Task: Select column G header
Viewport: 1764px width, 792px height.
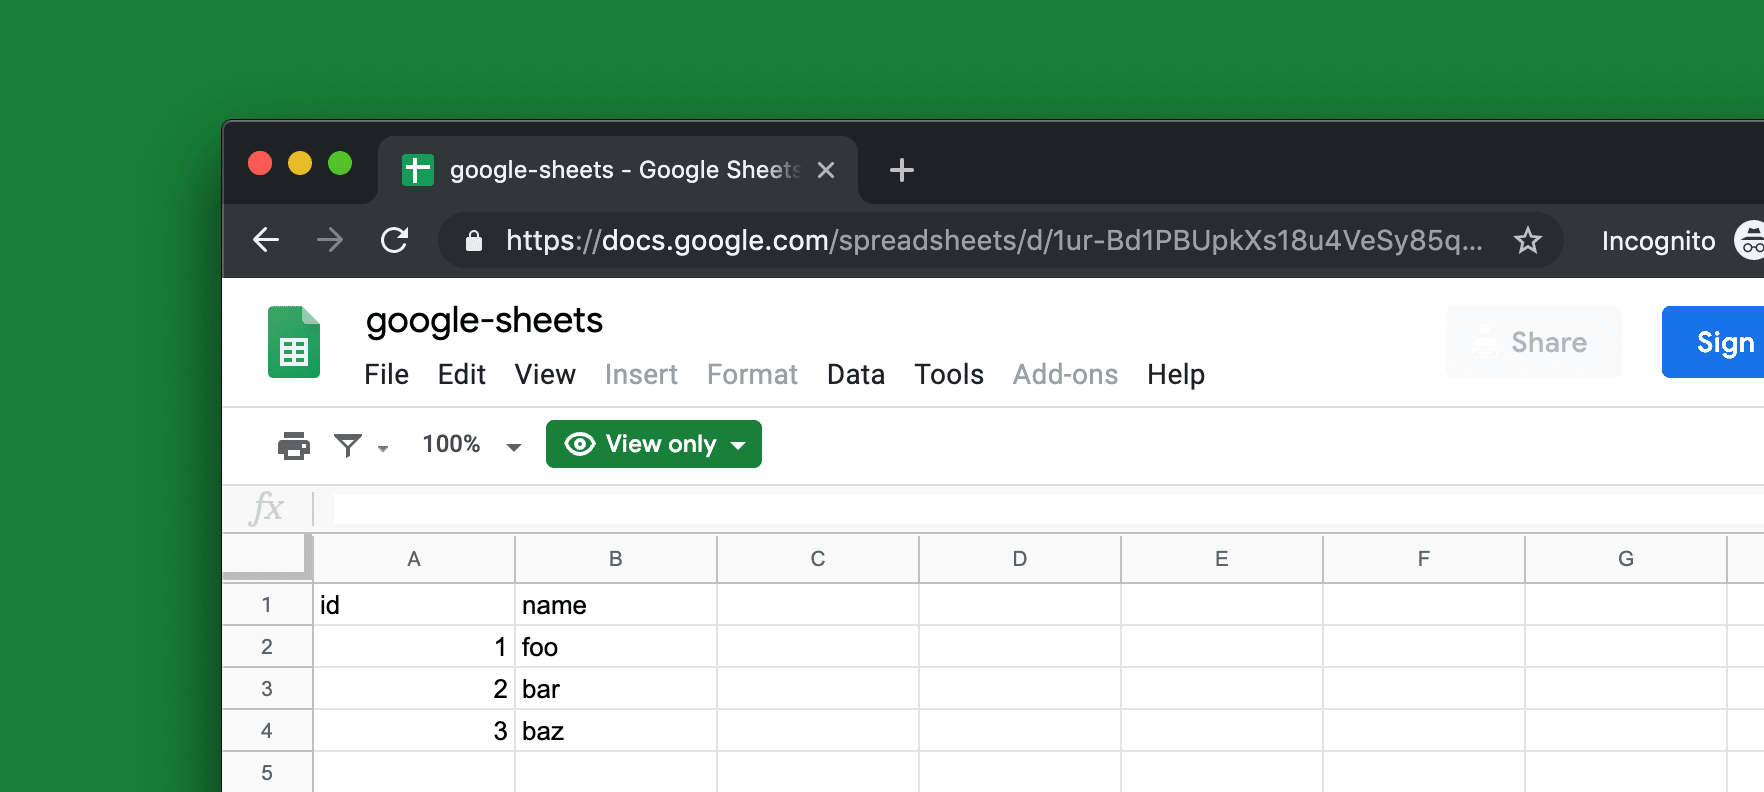Action: pyautogui.click(x=1626, y=559)
